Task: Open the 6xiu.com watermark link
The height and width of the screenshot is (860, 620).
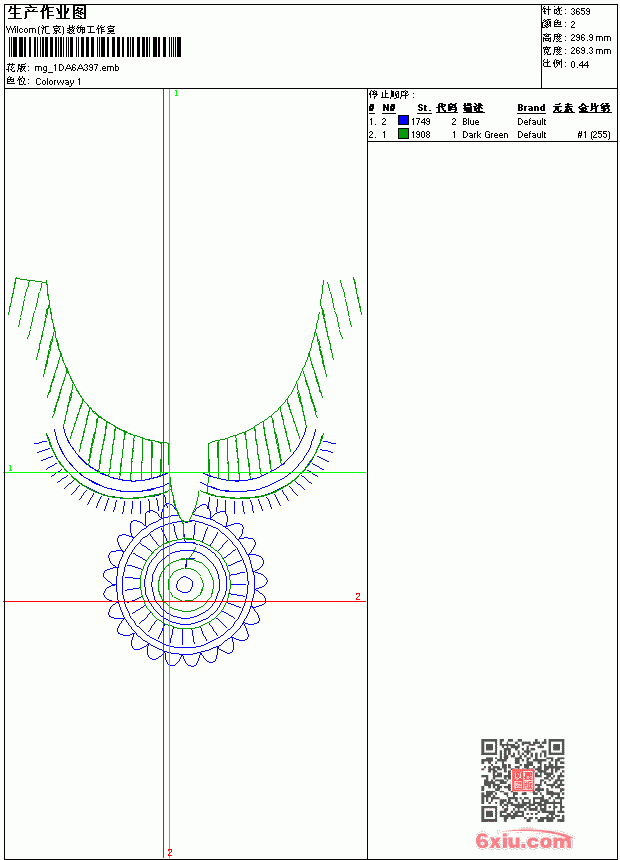Action: 524,841
